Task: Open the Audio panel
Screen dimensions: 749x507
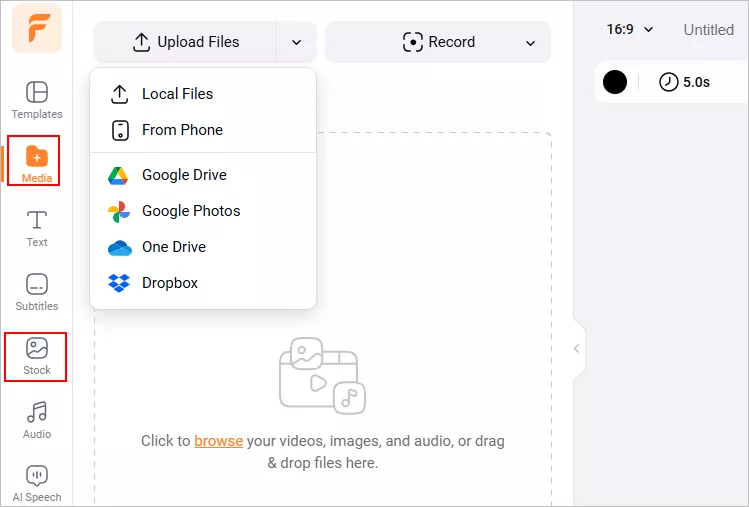Action: 37,421
